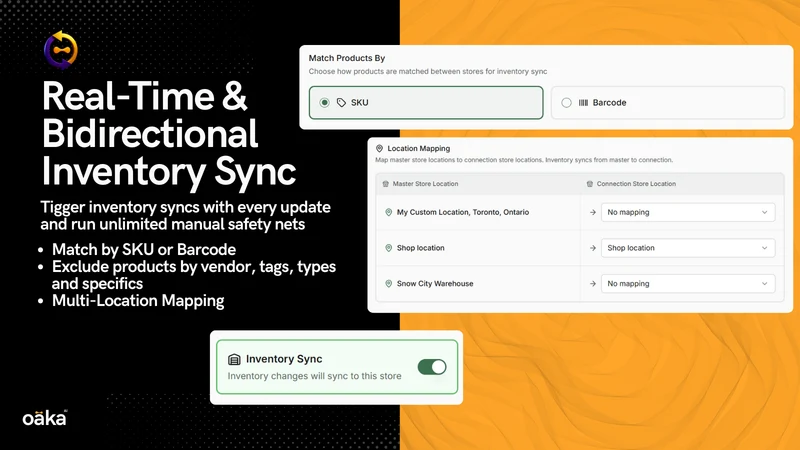
Task: Click the 'Real-Time & Bidirectional' headline
Action: 168,133
